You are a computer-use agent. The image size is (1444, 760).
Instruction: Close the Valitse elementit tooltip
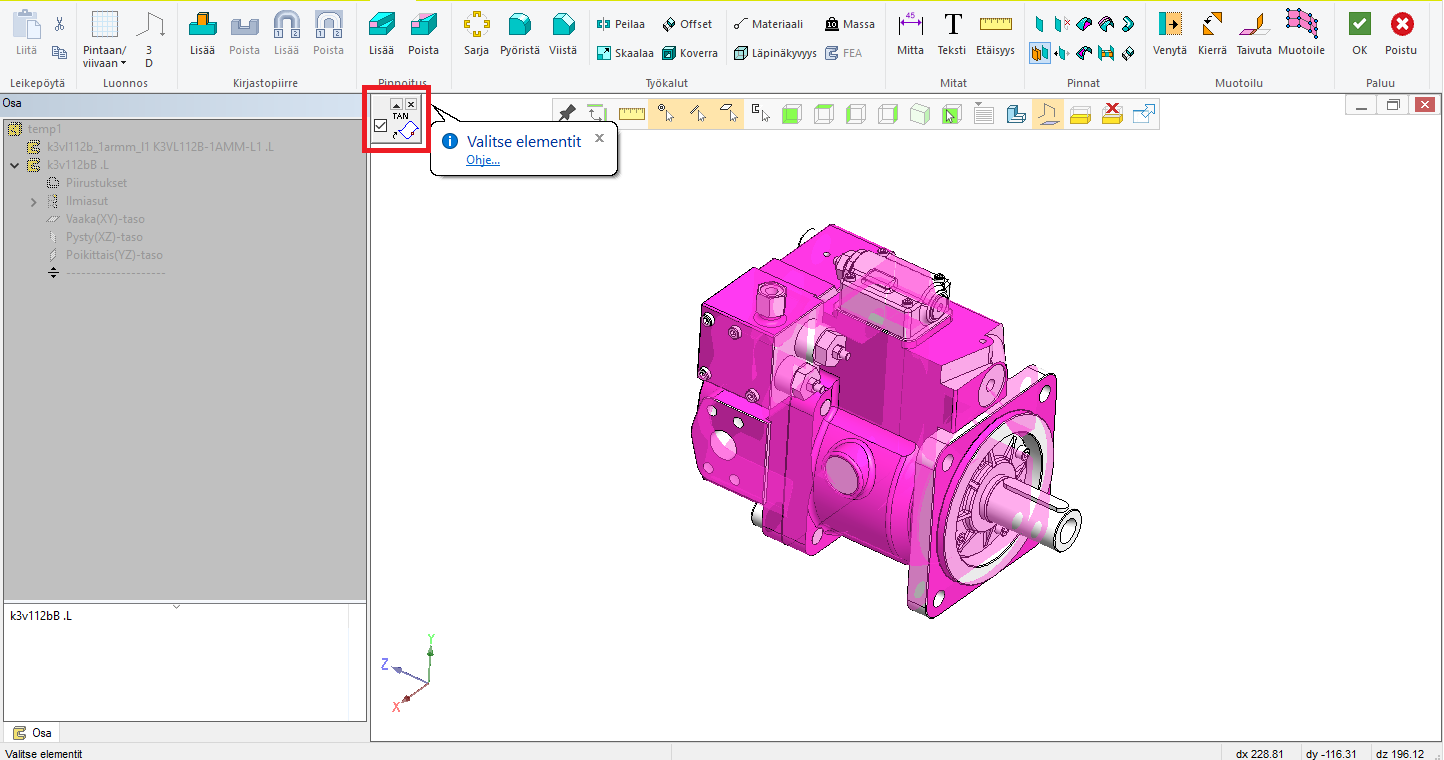[x=599, y=138]
